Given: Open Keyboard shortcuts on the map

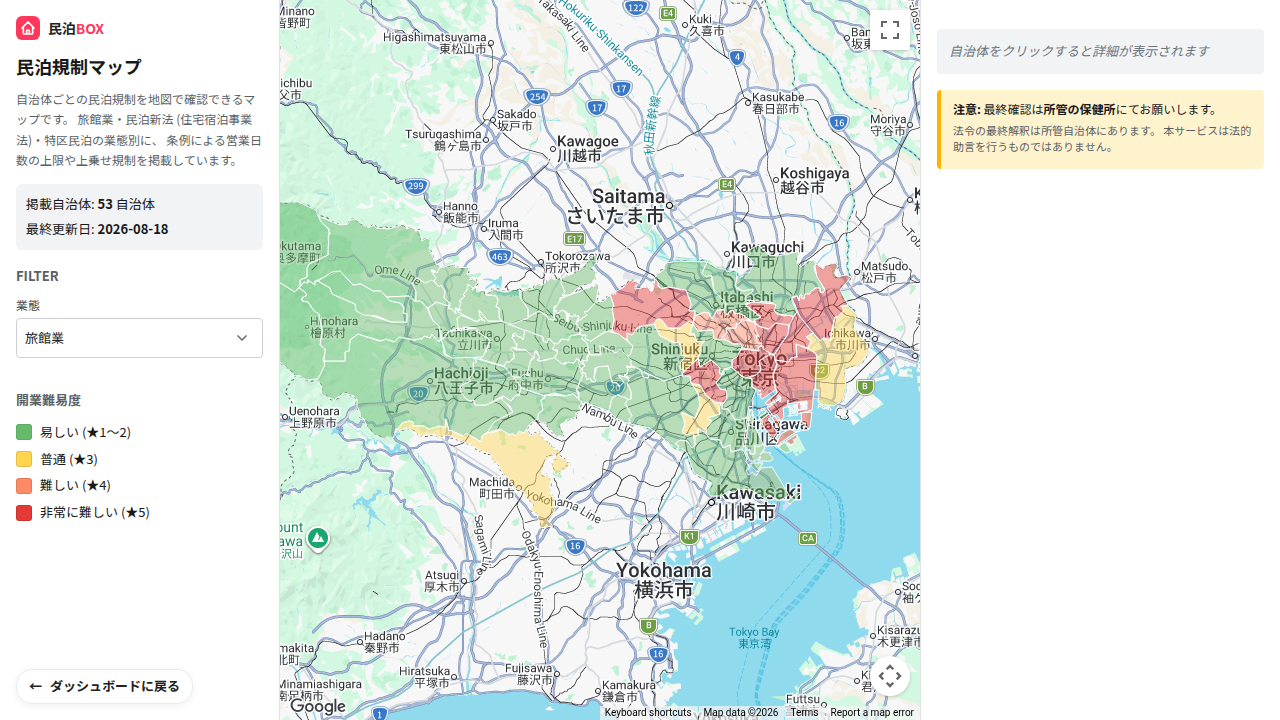Looking at the screenshot, I should (x=648, y=713).
